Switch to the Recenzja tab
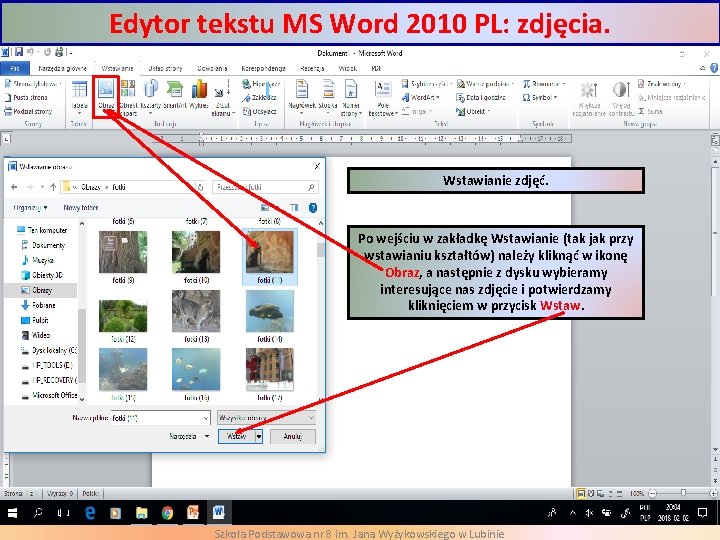The height and width of the screenshot is (540, 720). pyautogui.click(x=312, y=68)
